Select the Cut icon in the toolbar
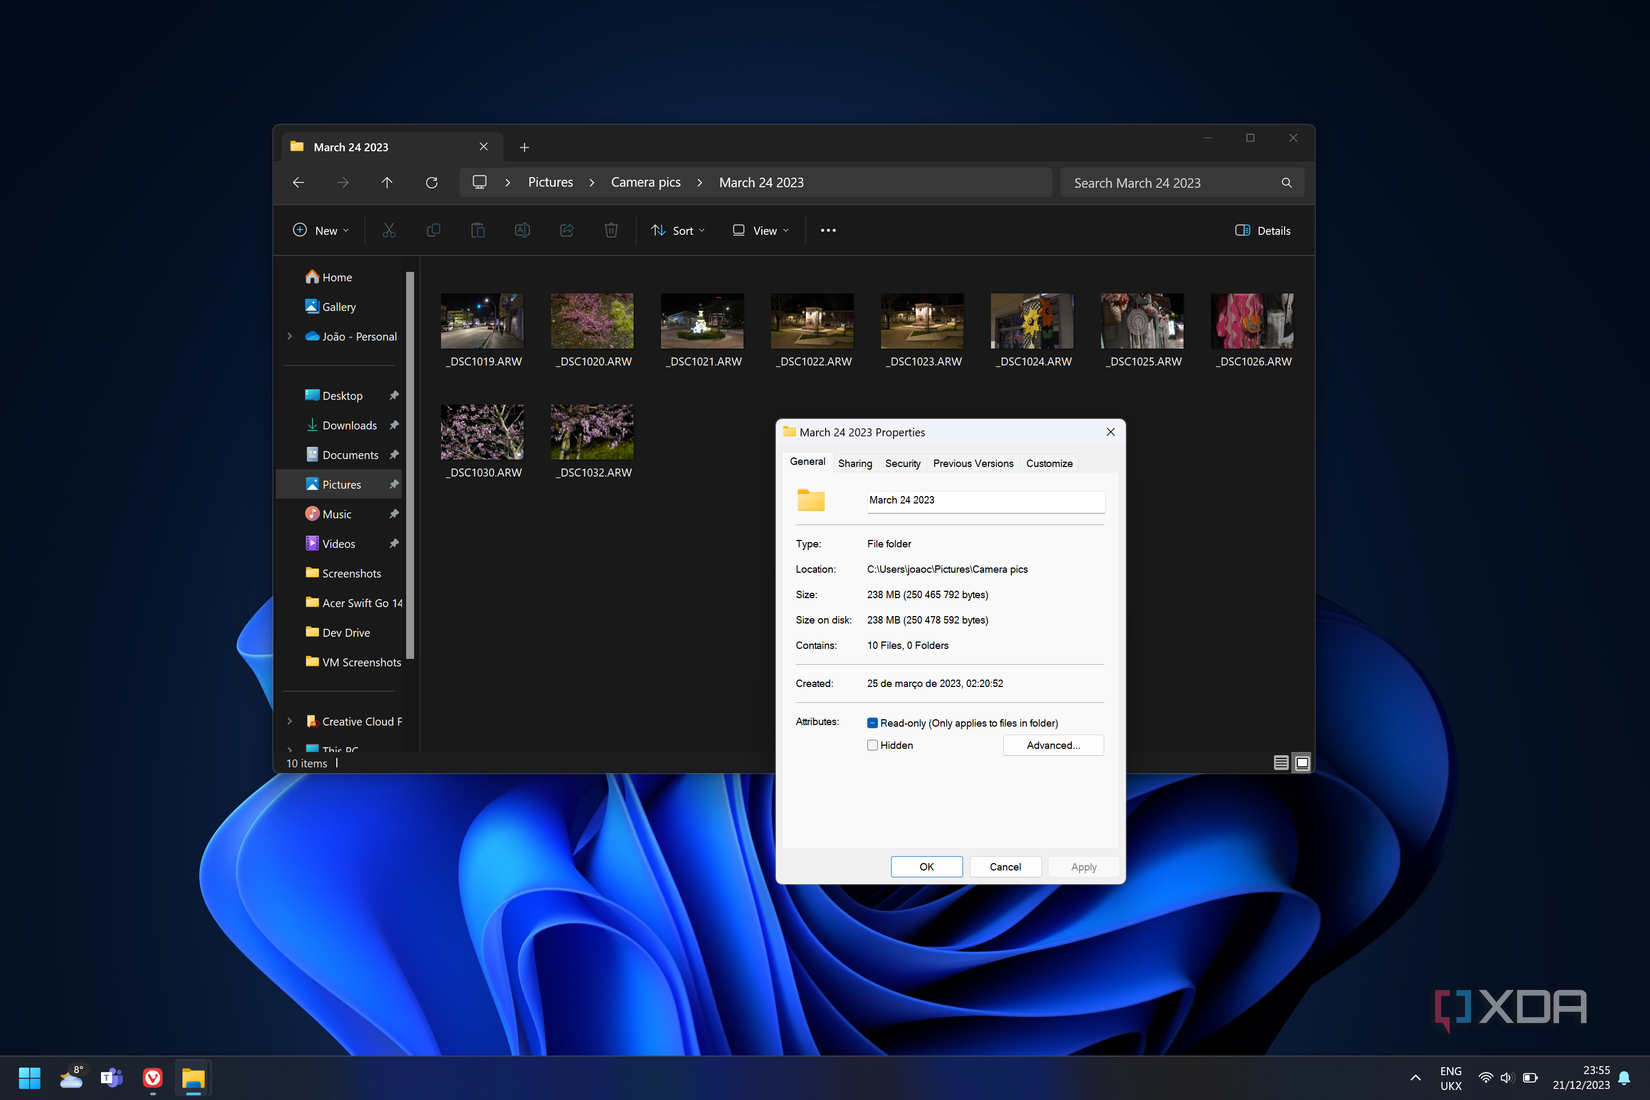 389,230
